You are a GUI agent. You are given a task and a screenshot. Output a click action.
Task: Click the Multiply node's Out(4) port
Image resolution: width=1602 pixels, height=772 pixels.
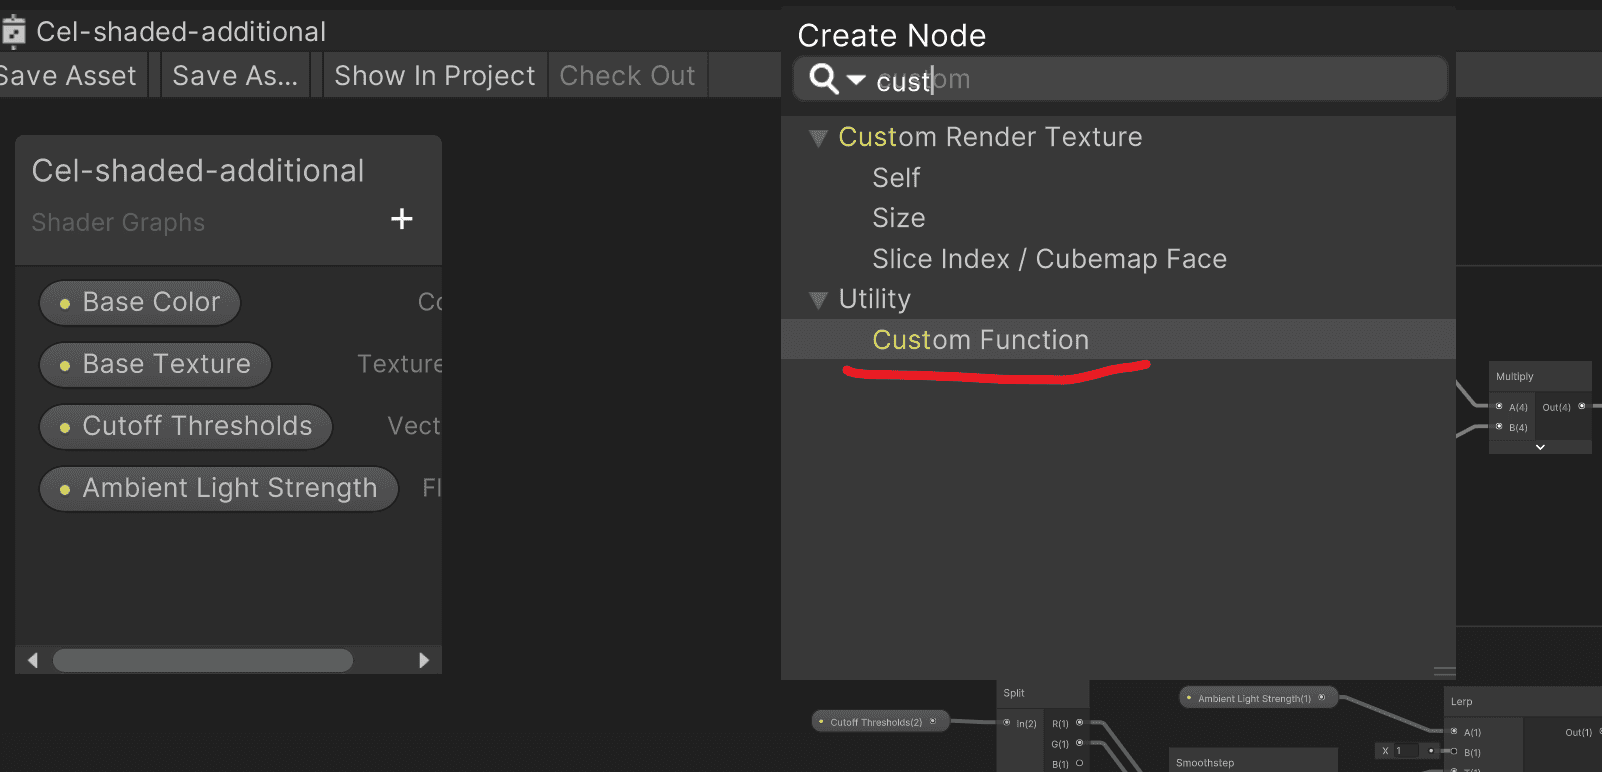coord(1581,406)
